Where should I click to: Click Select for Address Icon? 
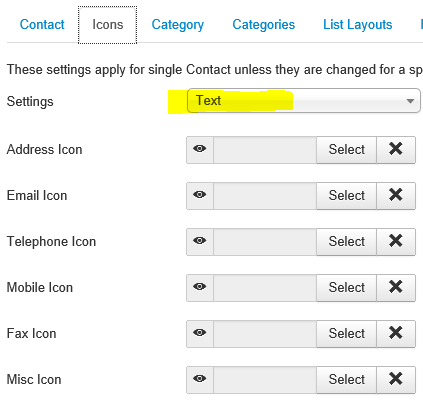(347, 149)
